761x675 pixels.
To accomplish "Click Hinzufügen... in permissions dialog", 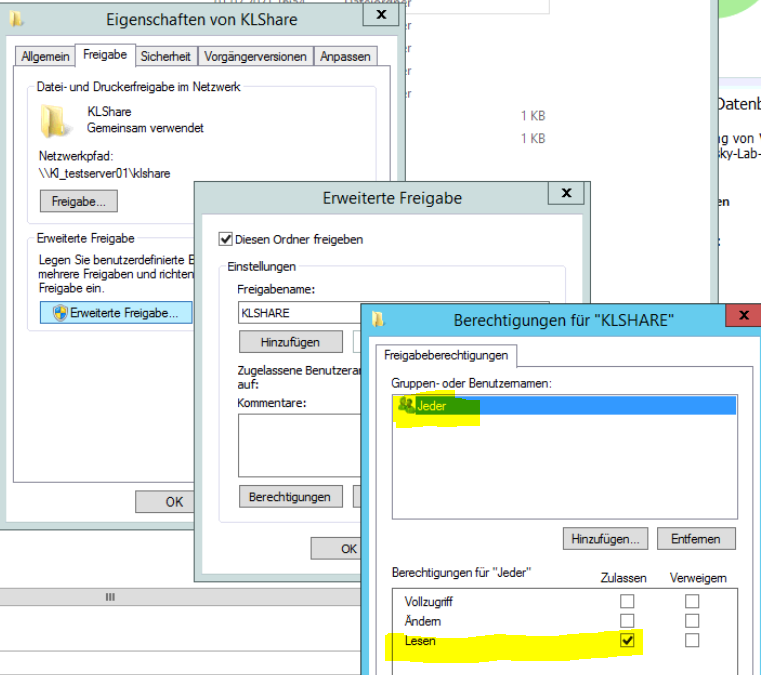I will click(606, 538).
